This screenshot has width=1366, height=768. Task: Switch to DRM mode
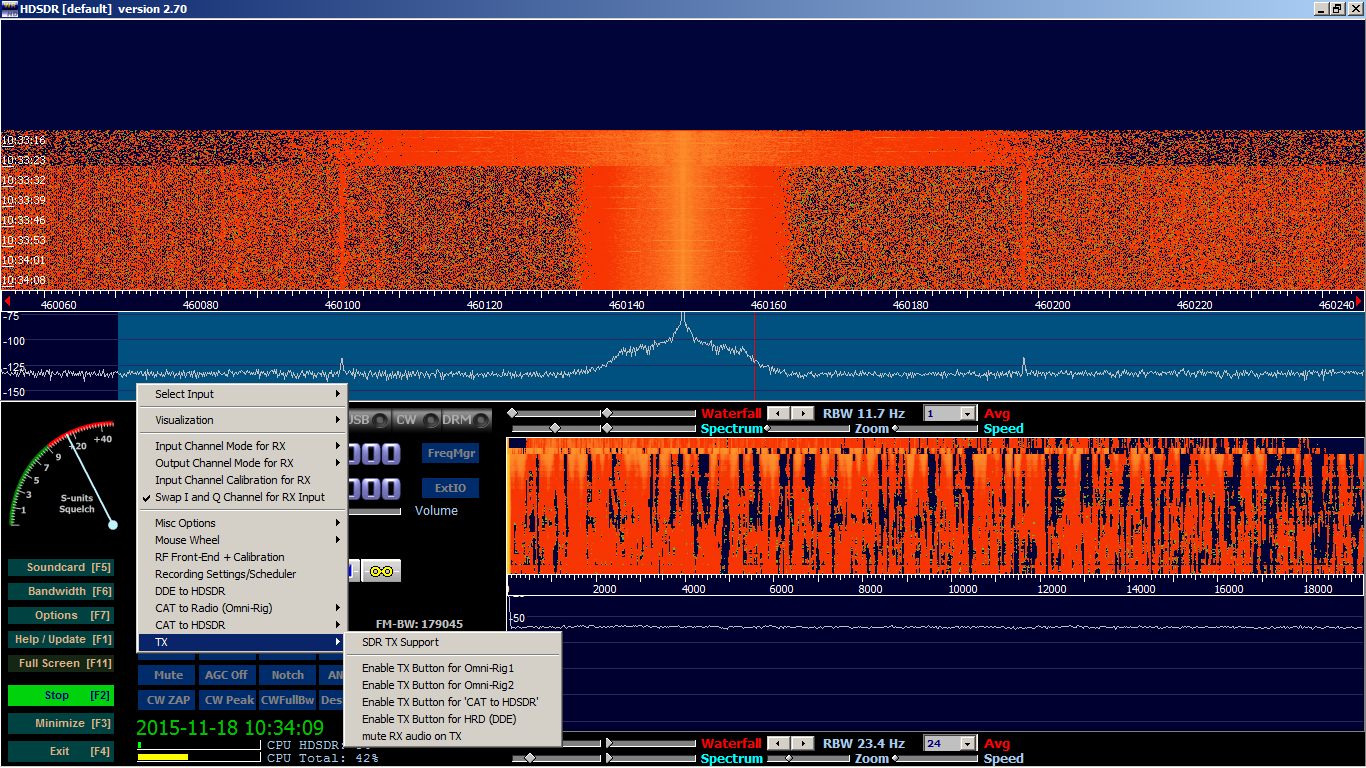tap(466, 420)
